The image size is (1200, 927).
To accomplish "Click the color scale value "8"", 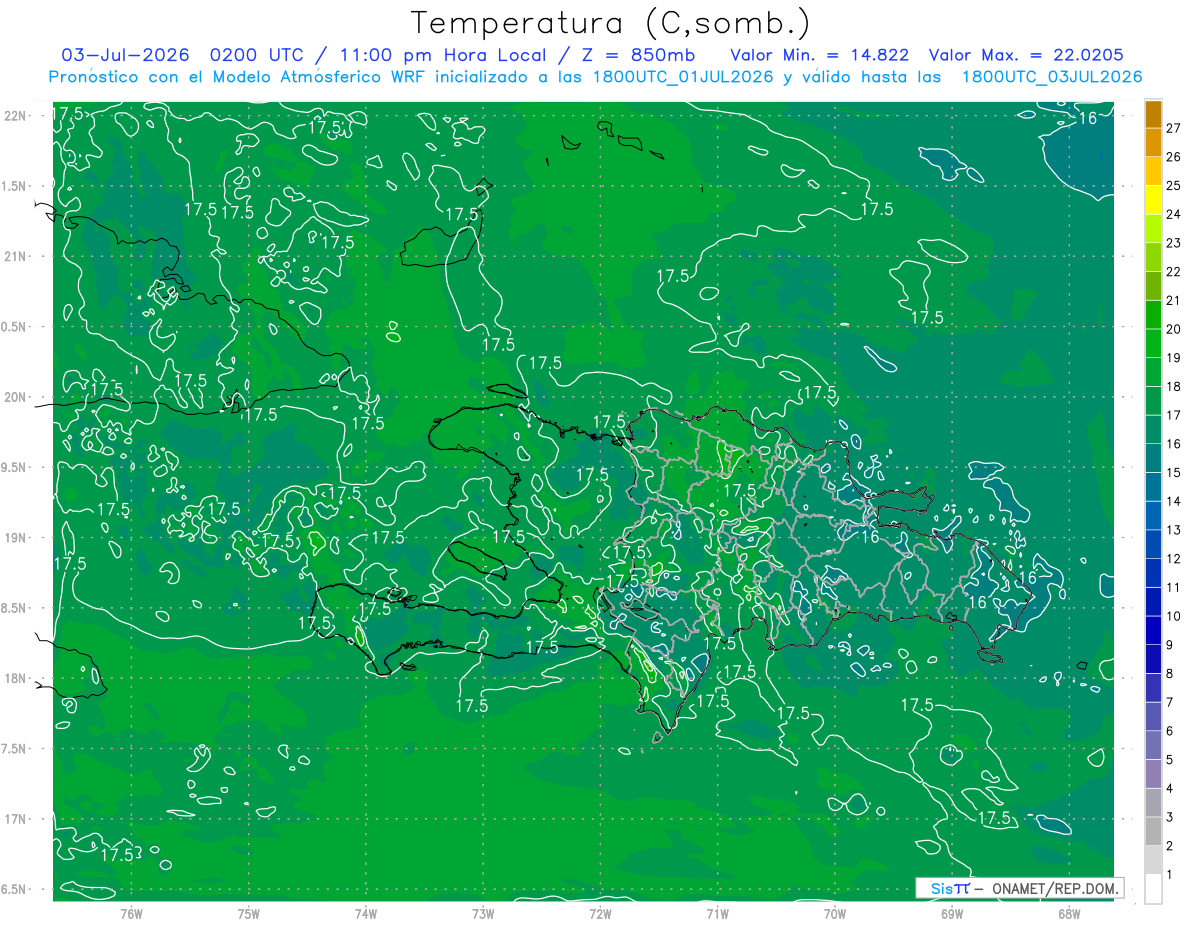I will pyautogui.click(x=1170, y=673).
